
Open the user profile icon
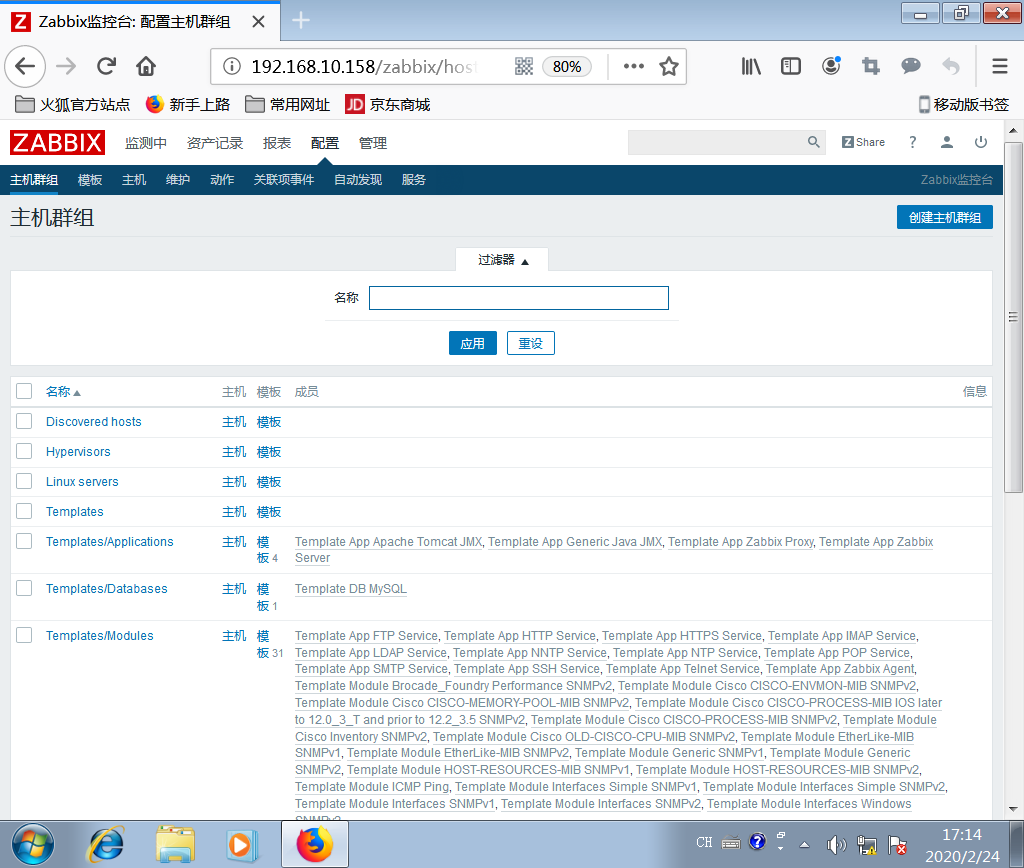tap(946, 142)
